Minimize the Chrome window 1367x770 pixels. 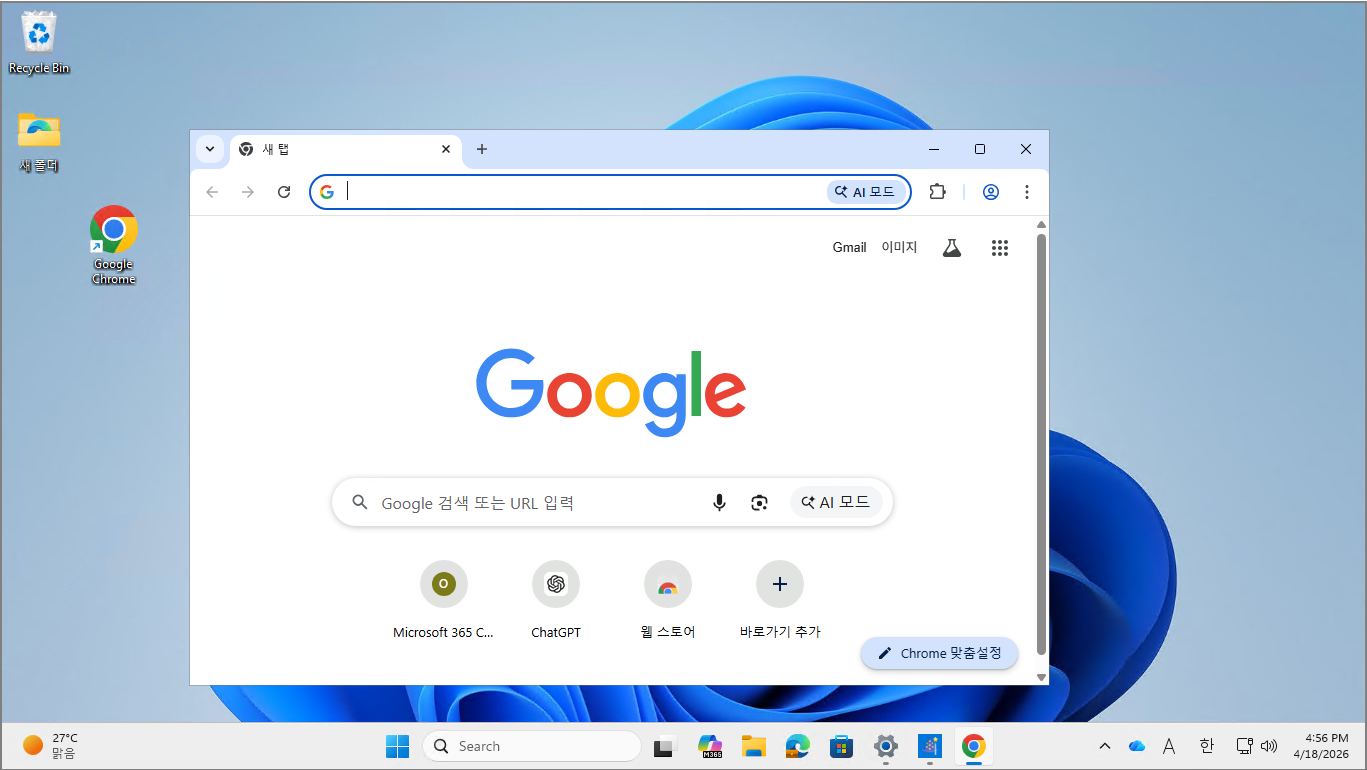click(934, 149)
